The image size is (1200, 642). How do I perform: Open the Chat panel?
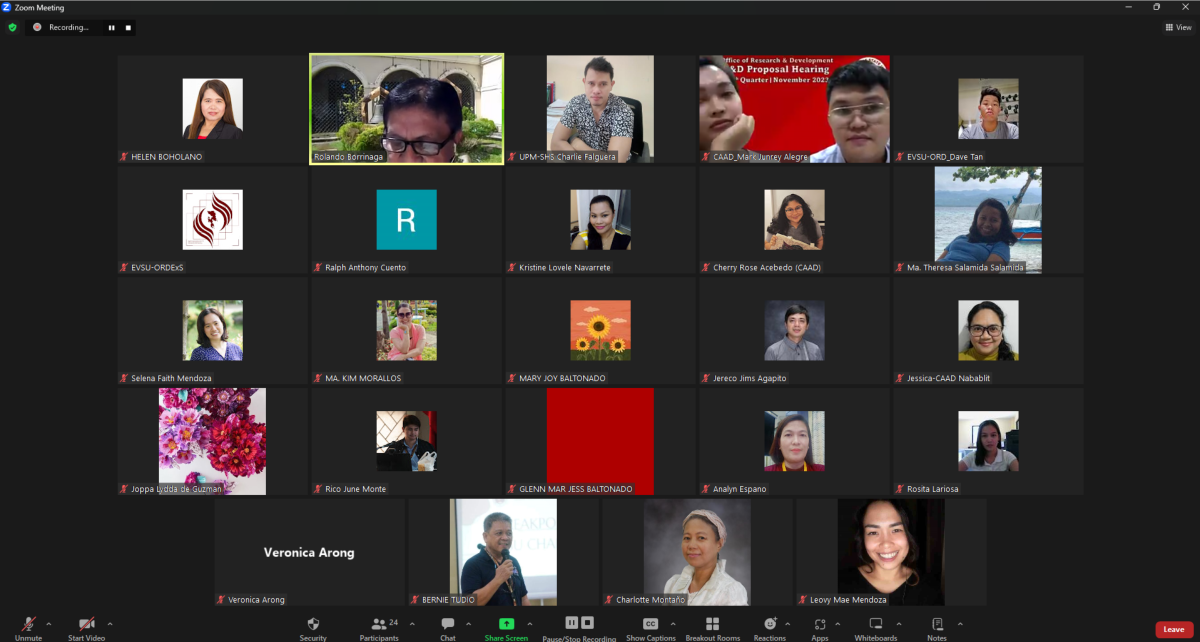(448, 624)
